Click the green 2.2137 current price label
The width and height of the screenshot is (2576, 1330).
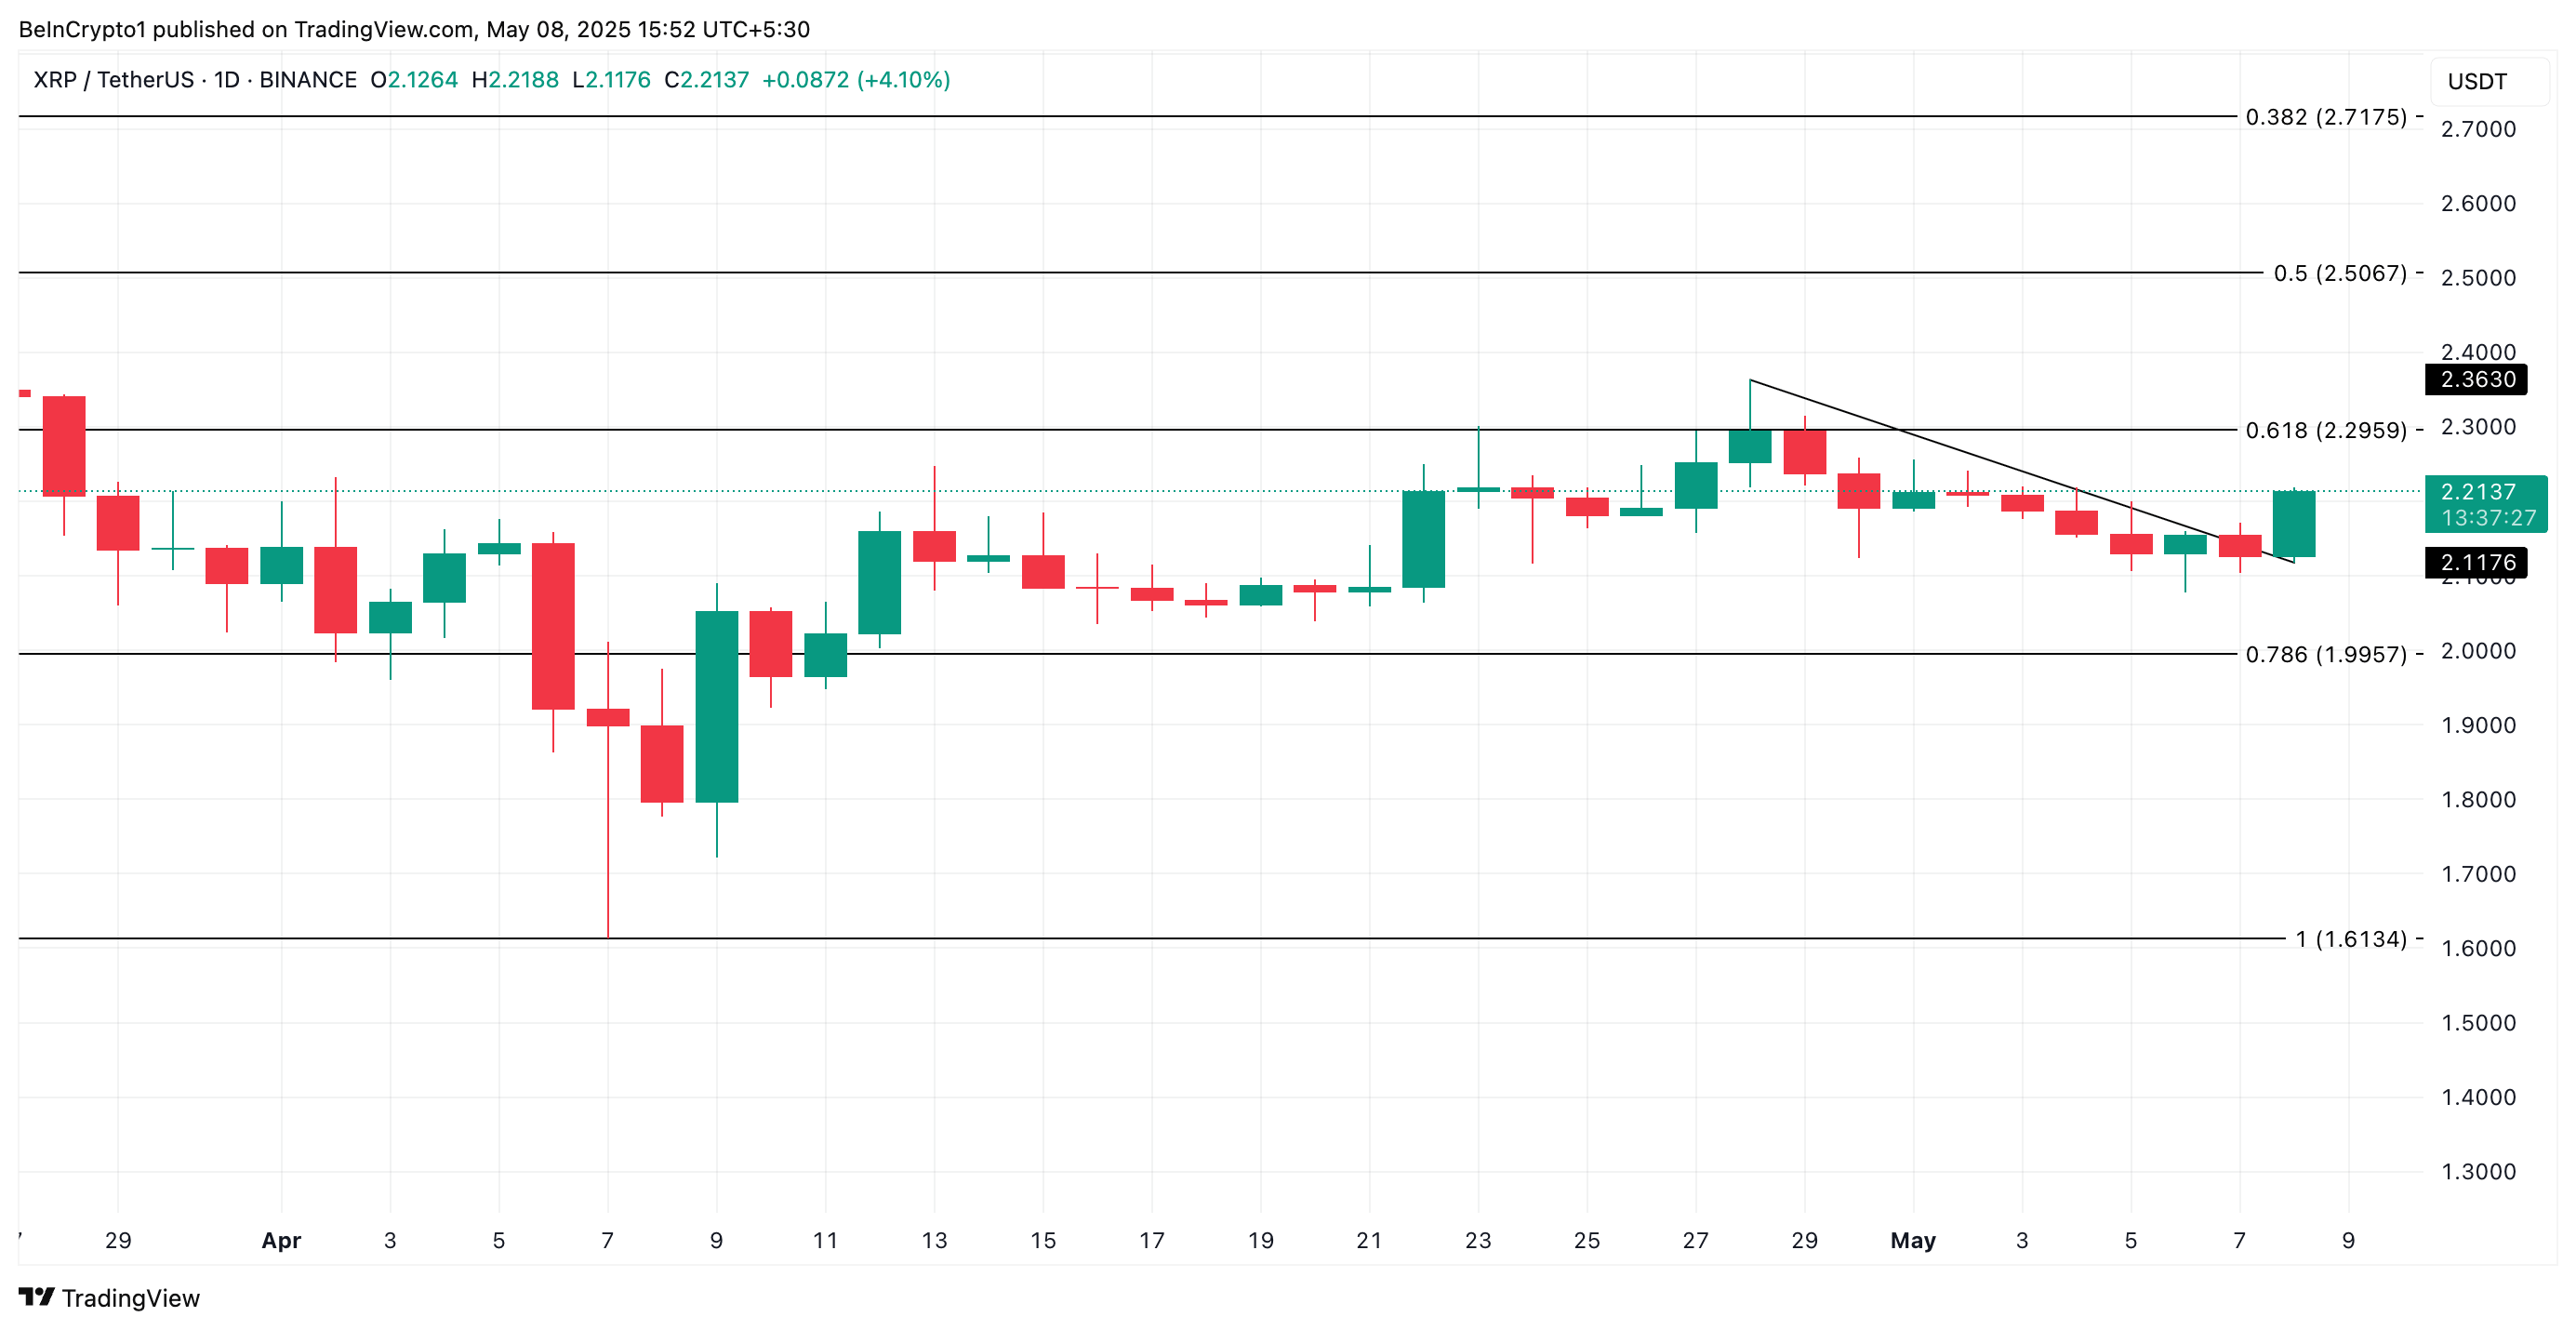[x=2485, y=504]
